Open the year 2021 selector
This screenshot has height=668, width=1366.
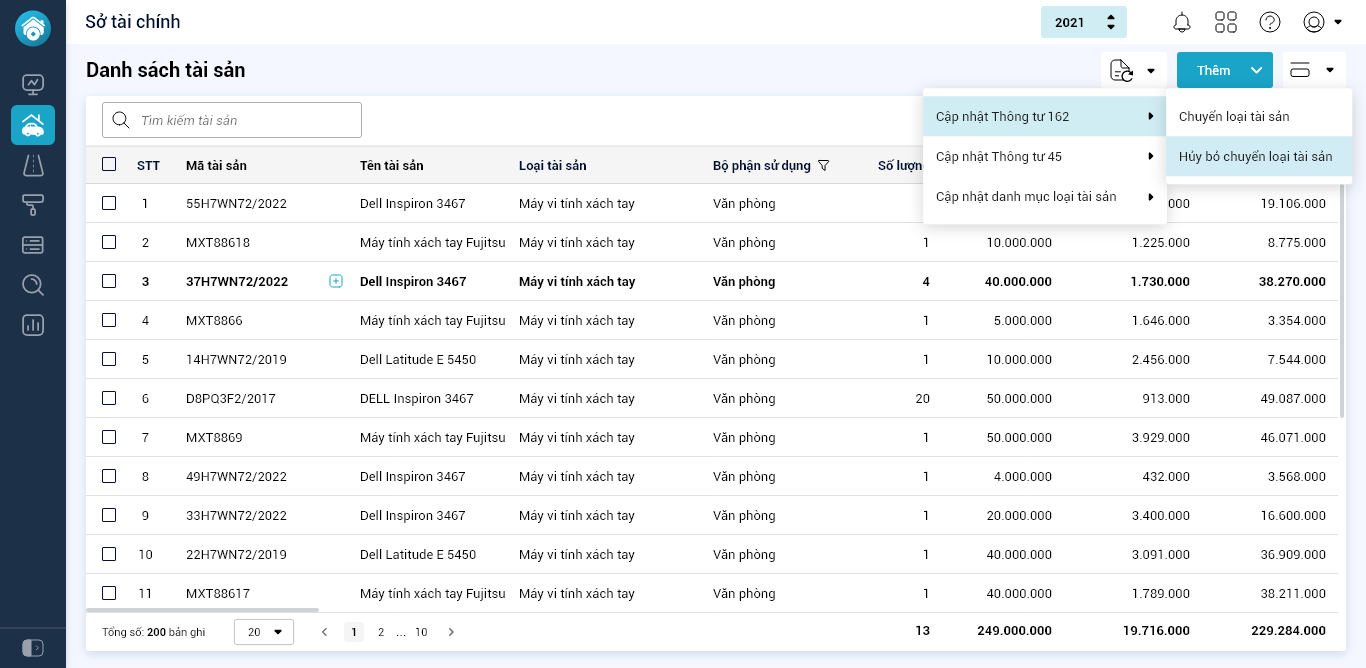coord(1084,22)
